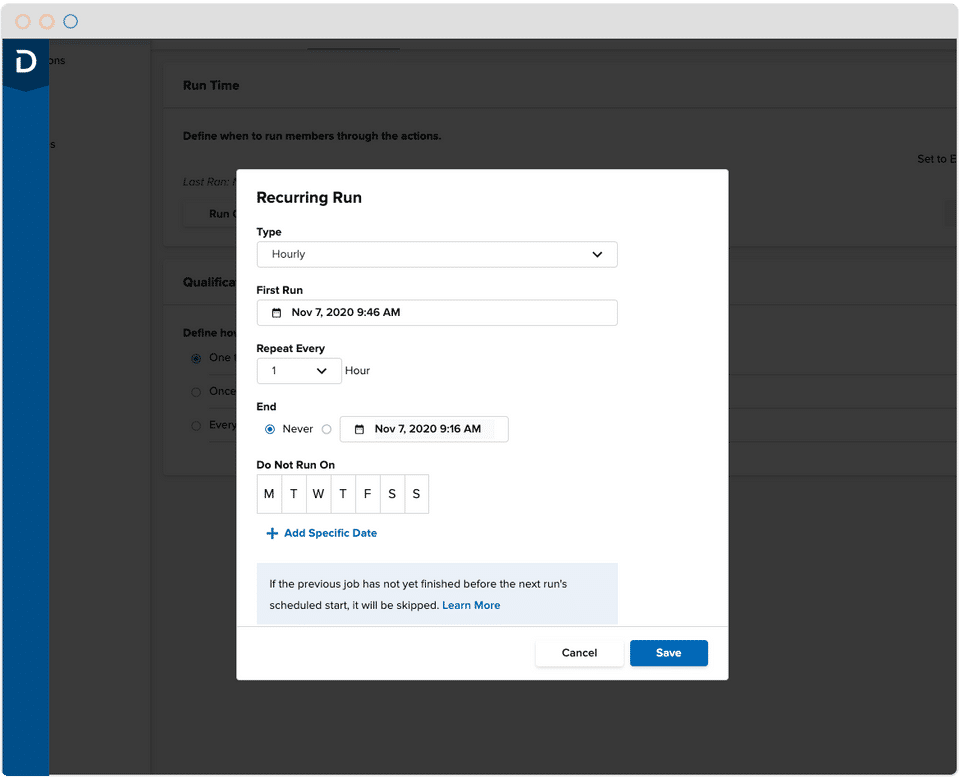Select the Never end radio button
The image size is (960, 778).
click(x=270, y=429)
